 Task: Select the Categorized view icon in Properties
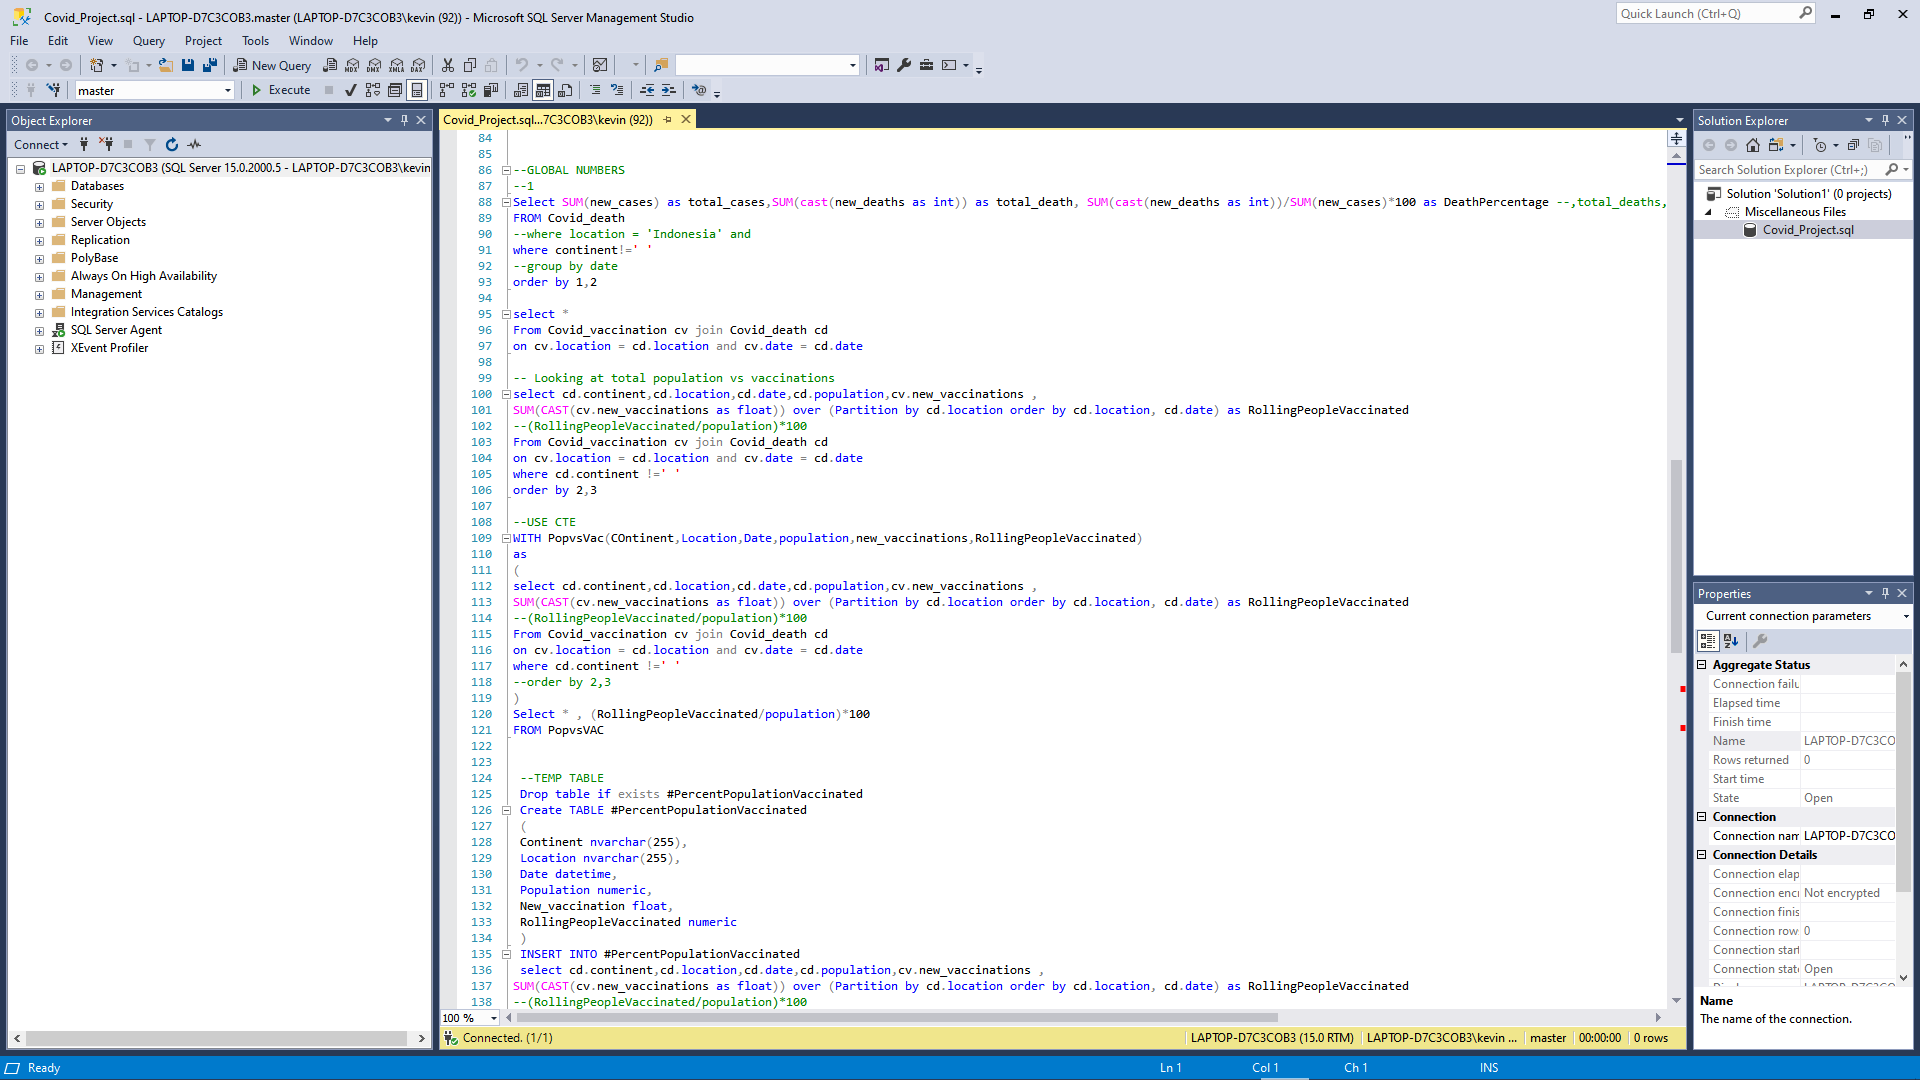click(x=1708, y=641)
